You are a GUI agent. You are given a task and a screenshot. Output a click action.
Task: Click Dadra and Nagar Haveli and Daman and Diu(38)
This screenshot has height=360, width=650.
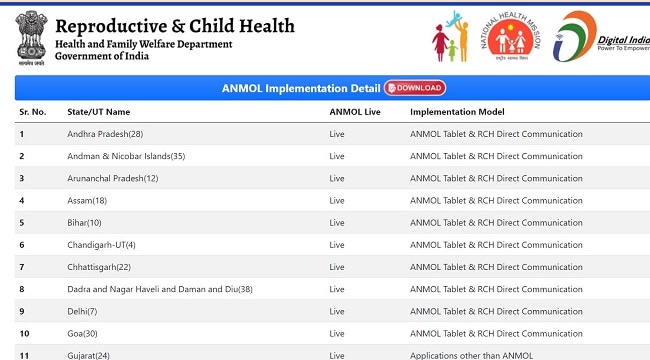coord(160,289)
